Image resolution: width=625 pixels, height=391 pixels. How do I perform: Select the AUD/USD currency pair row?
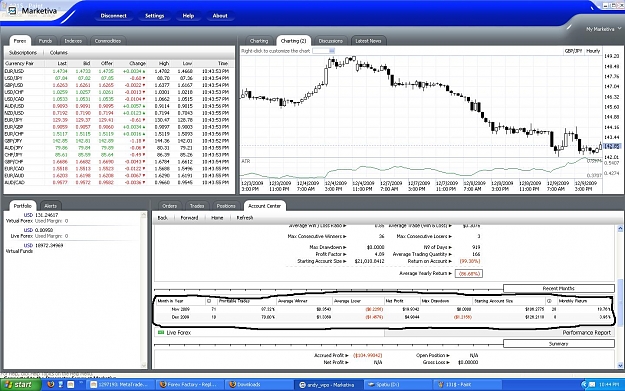pos(119,106)
